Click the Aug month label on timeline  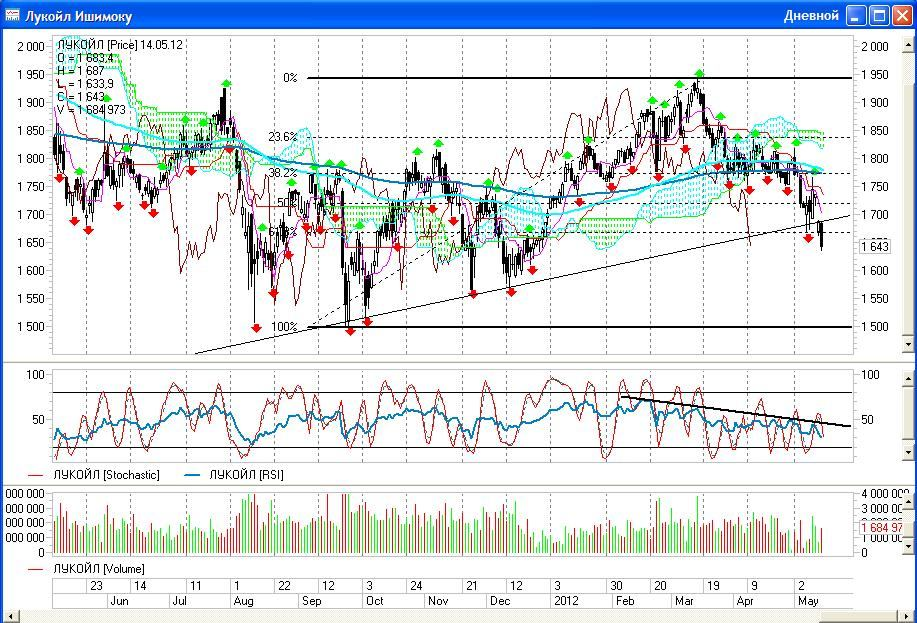pos(243,601)
